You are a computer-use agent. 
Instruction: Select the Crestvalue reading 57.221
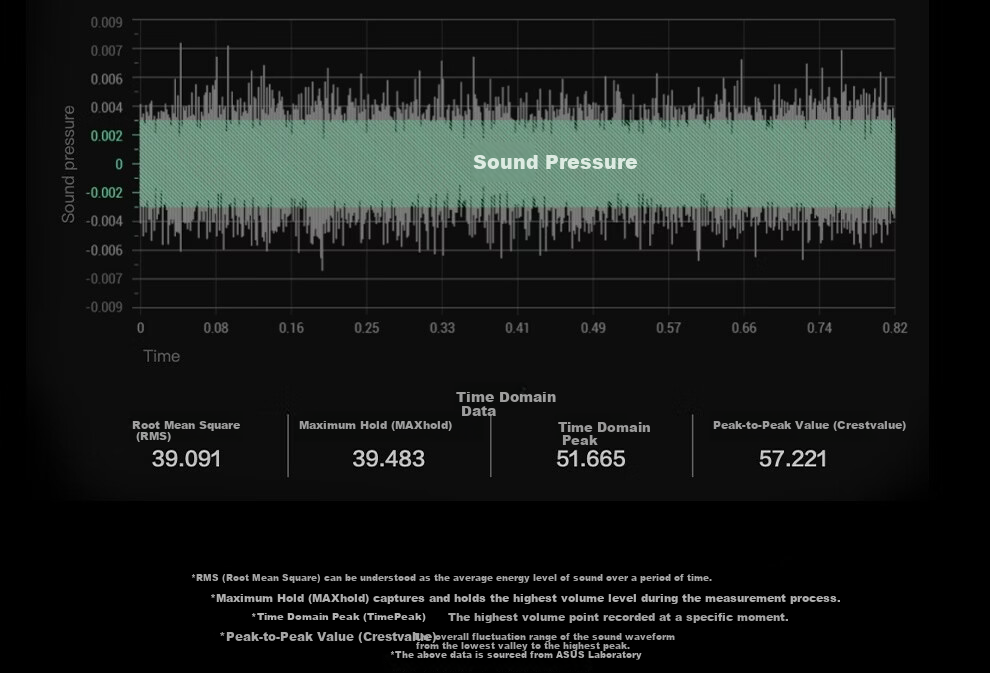(x=792, y=459)
